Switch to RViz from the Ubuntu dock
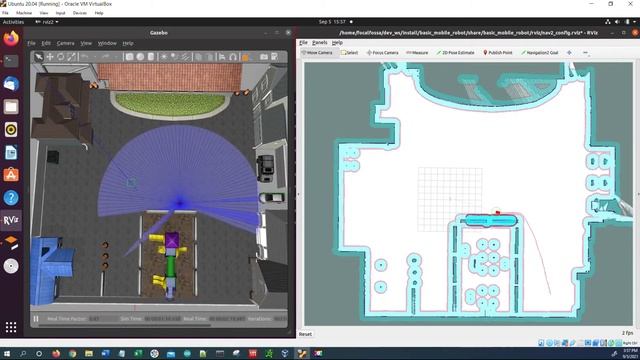Screen dimensions: 640x360 coord(11,220)
